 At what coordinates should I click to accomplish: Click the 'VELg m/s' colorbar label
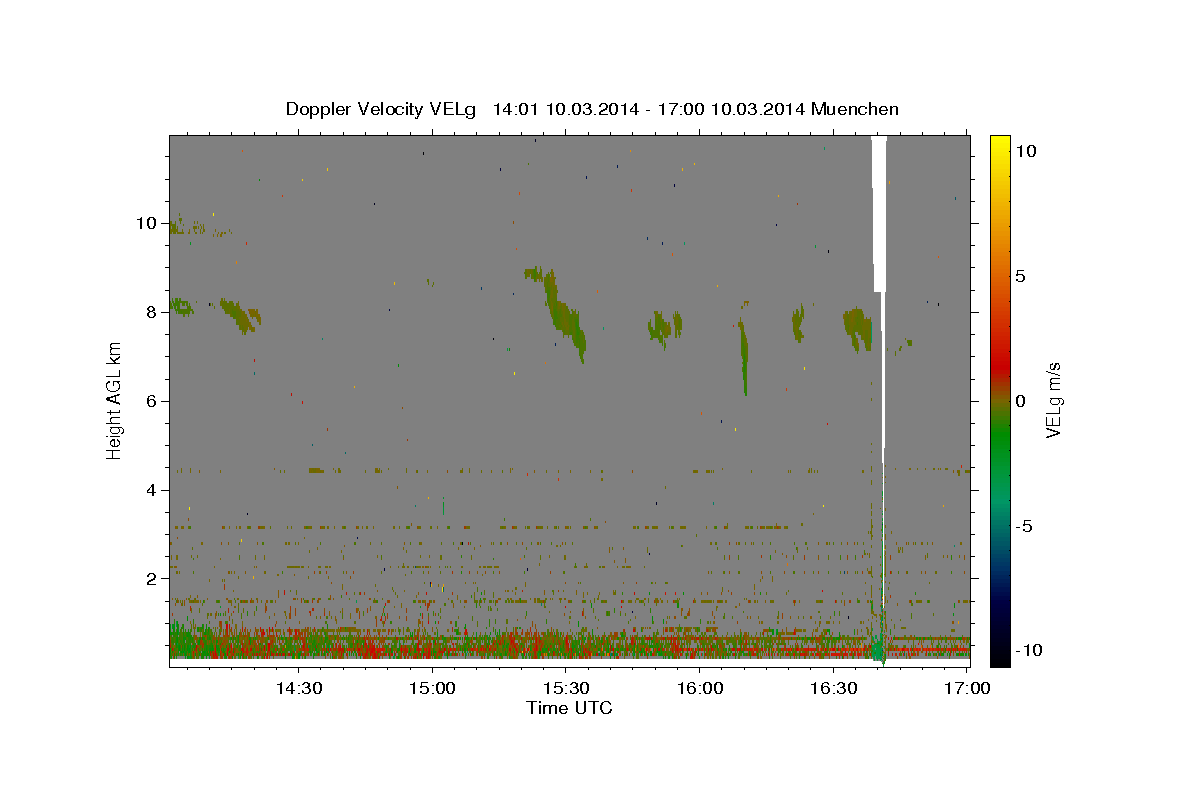click(x=1053, y=400)
